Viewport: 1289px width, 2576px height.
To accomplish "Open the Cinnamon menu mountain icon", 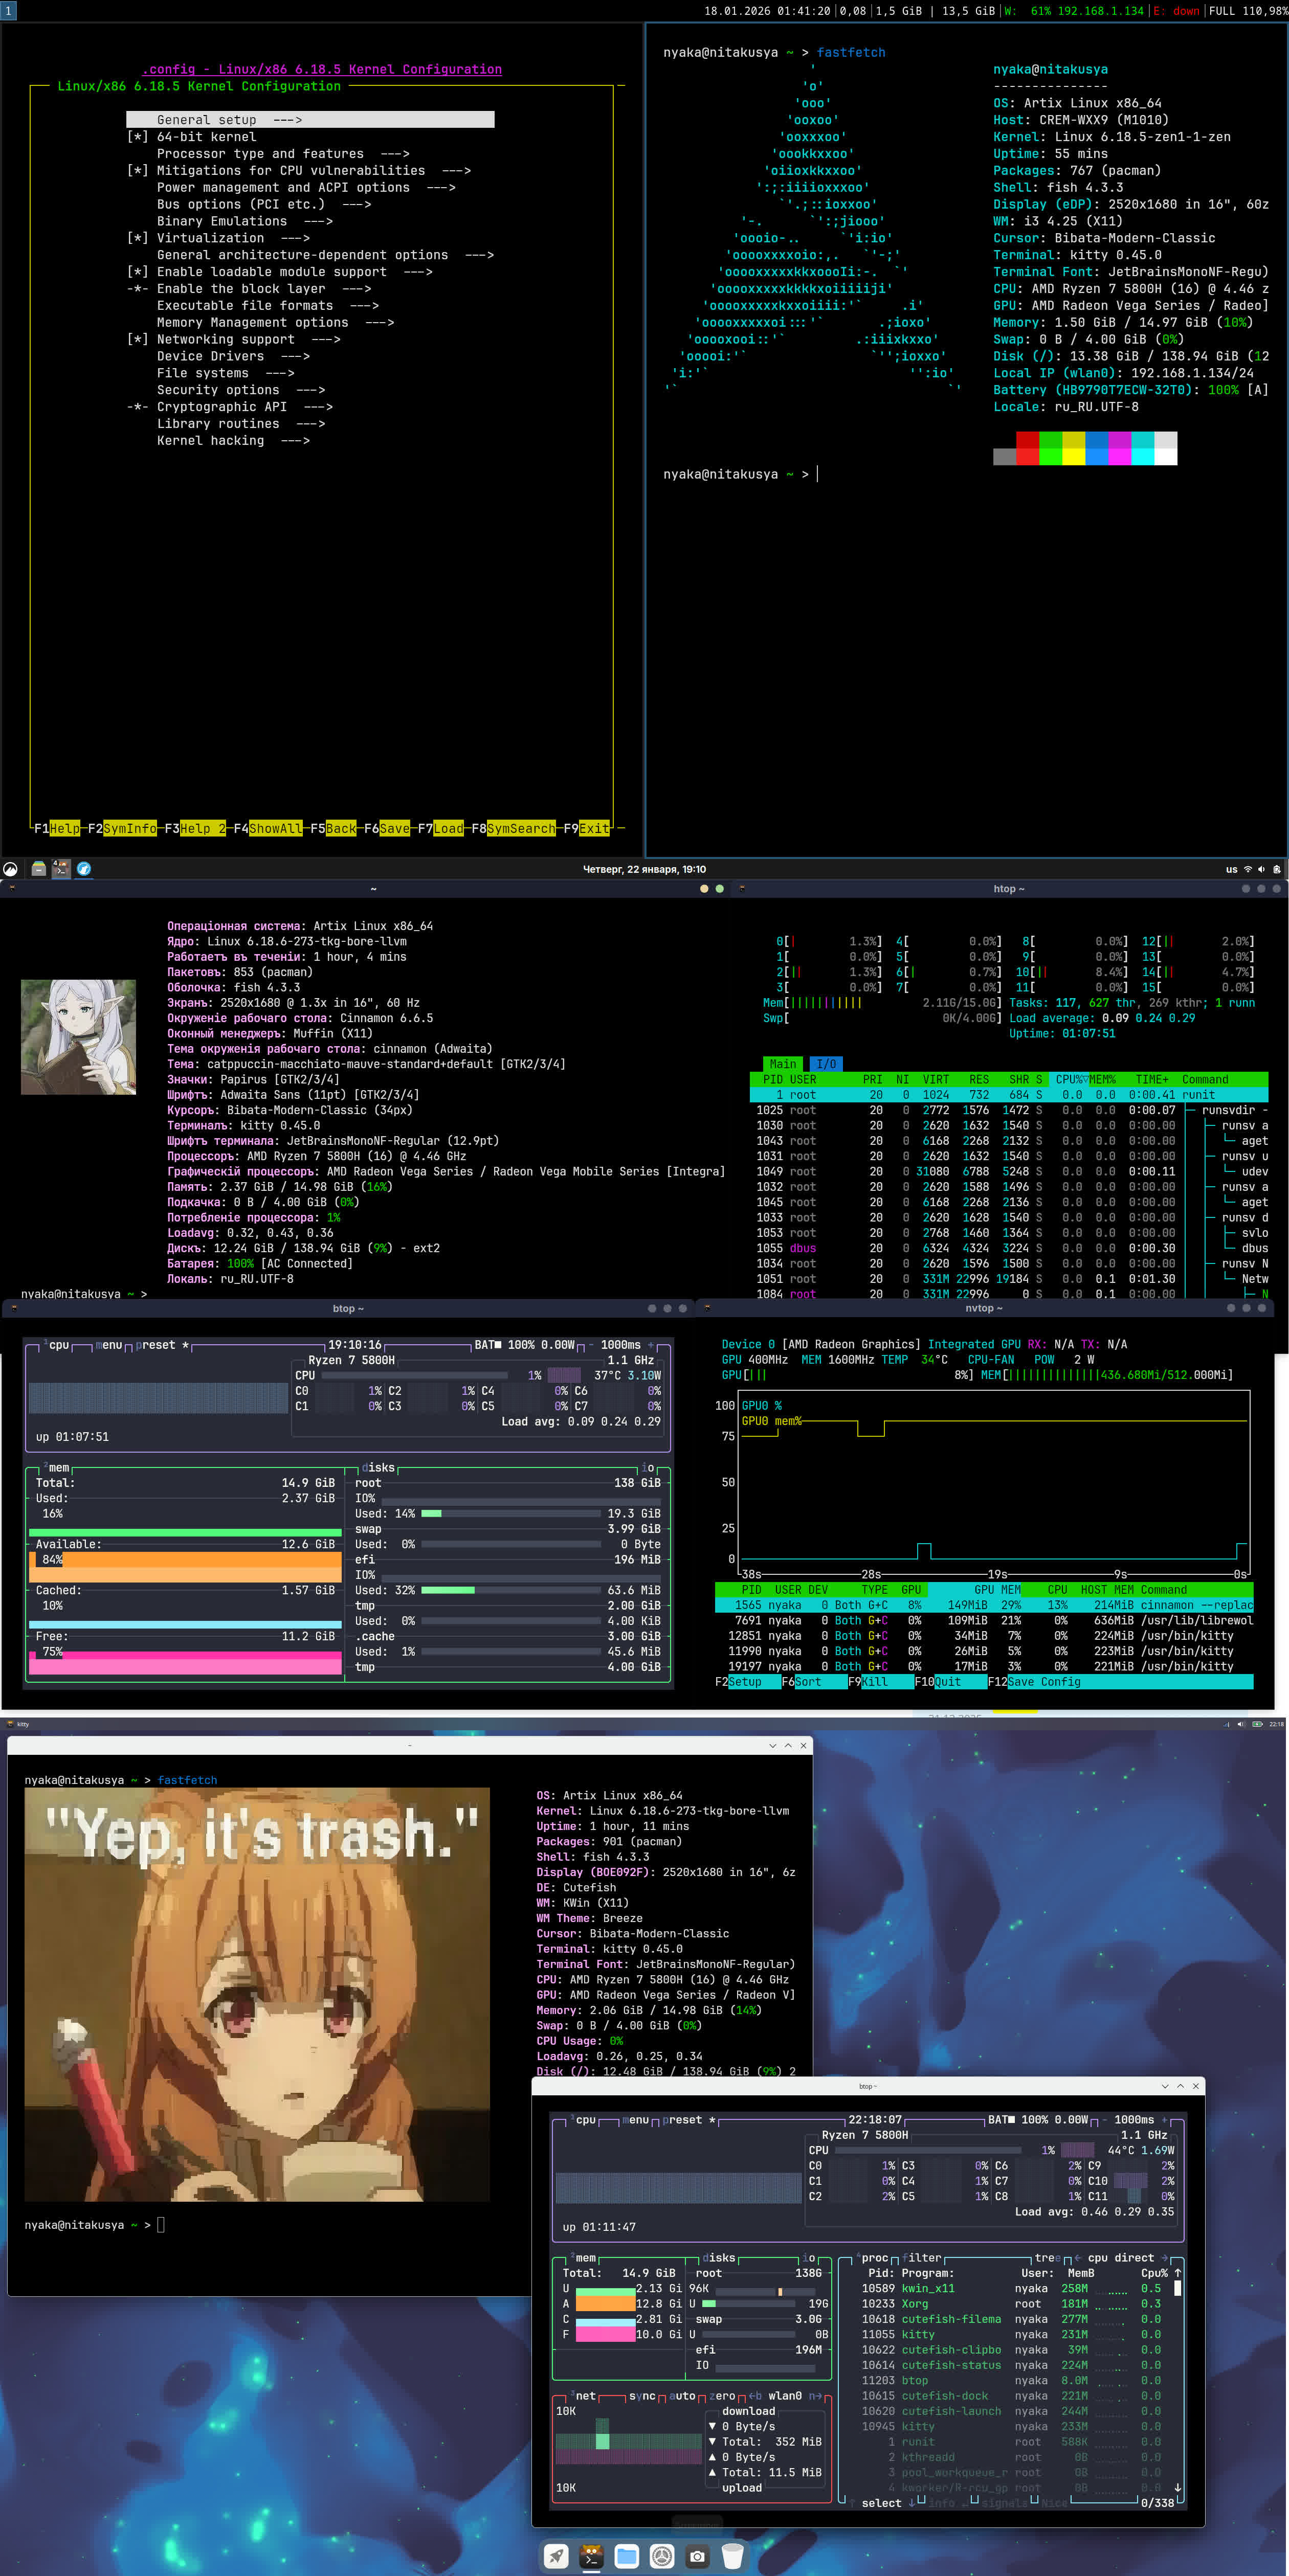I will tap(10, 869).
